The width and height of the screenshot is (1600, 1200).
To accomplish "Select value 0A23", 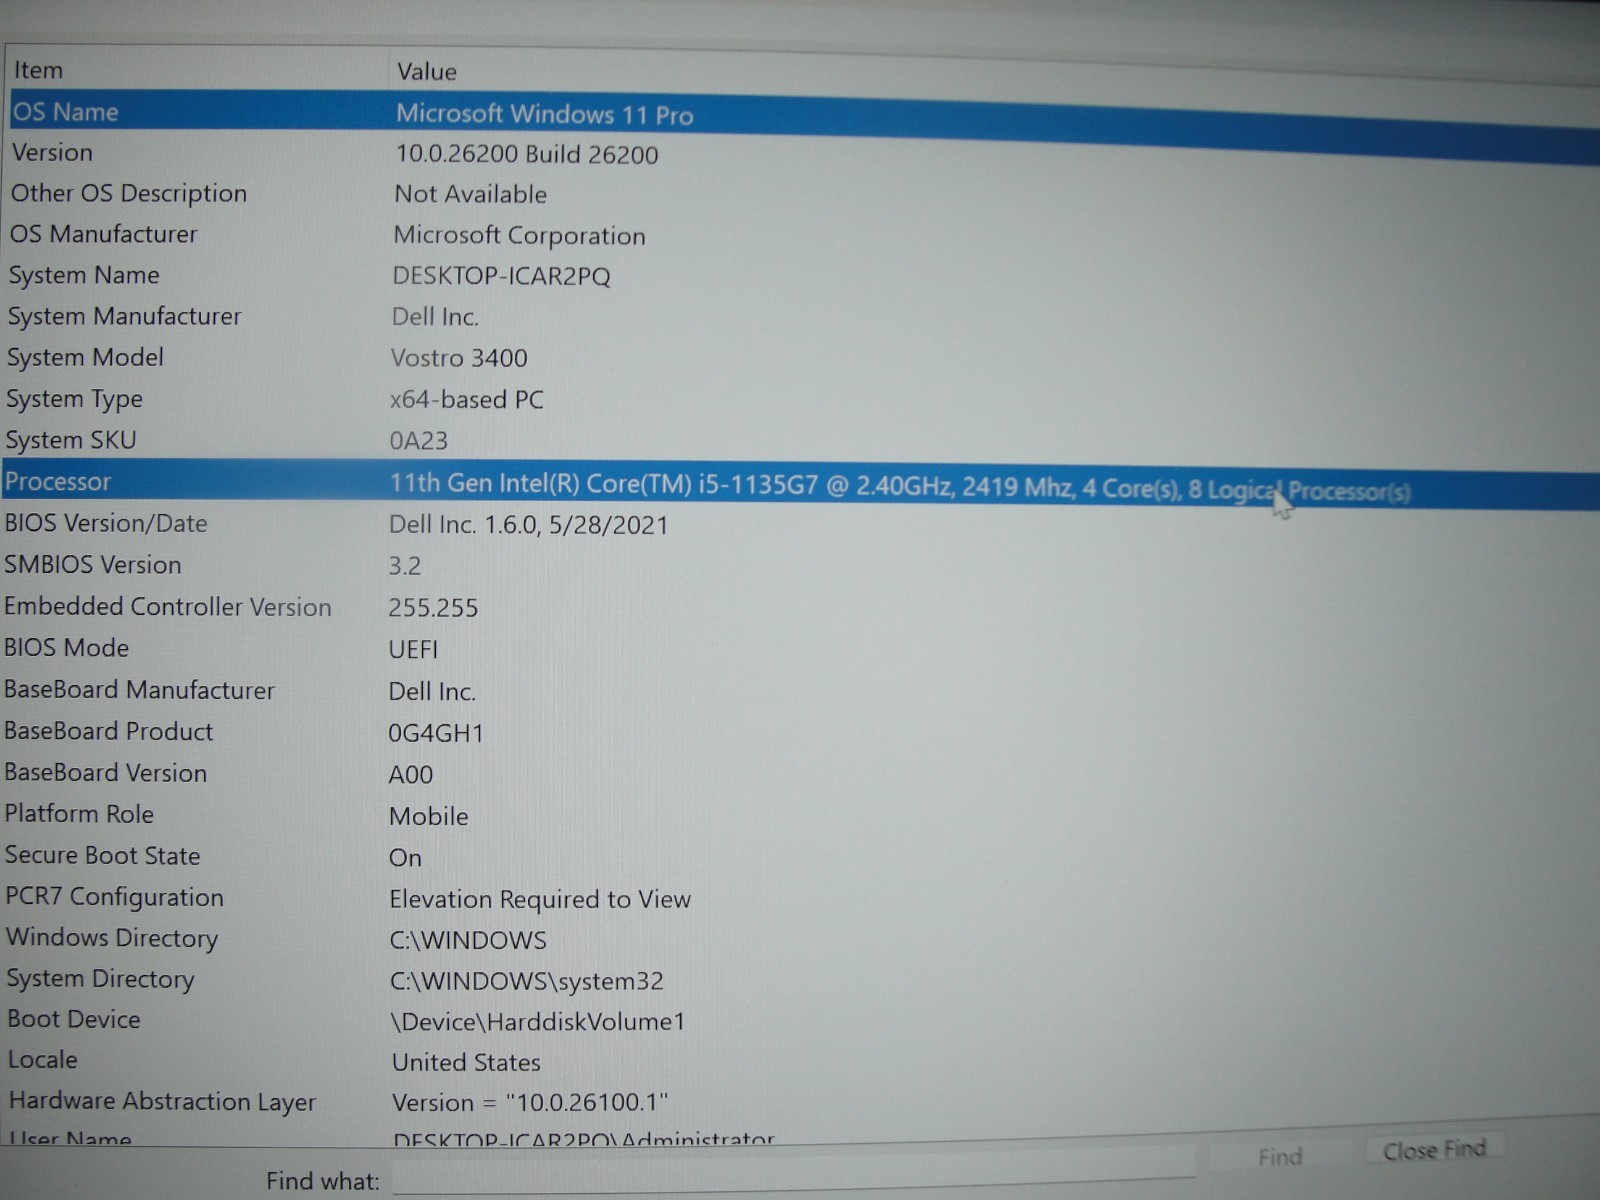I will tap(419, 441).
